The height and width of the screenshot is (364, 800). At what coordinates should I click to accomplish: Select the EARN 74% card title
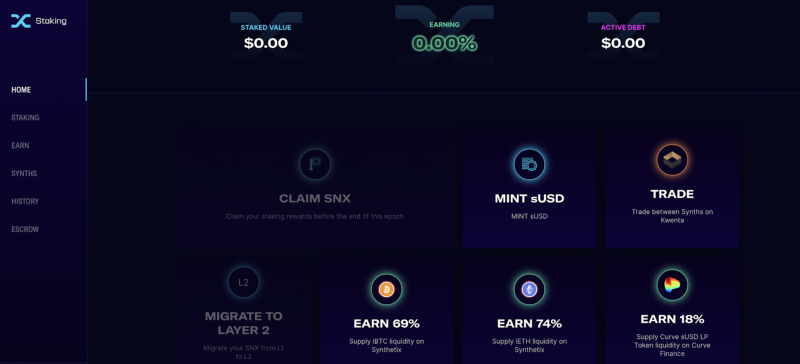pyautogui.click(x=529, y=324)
